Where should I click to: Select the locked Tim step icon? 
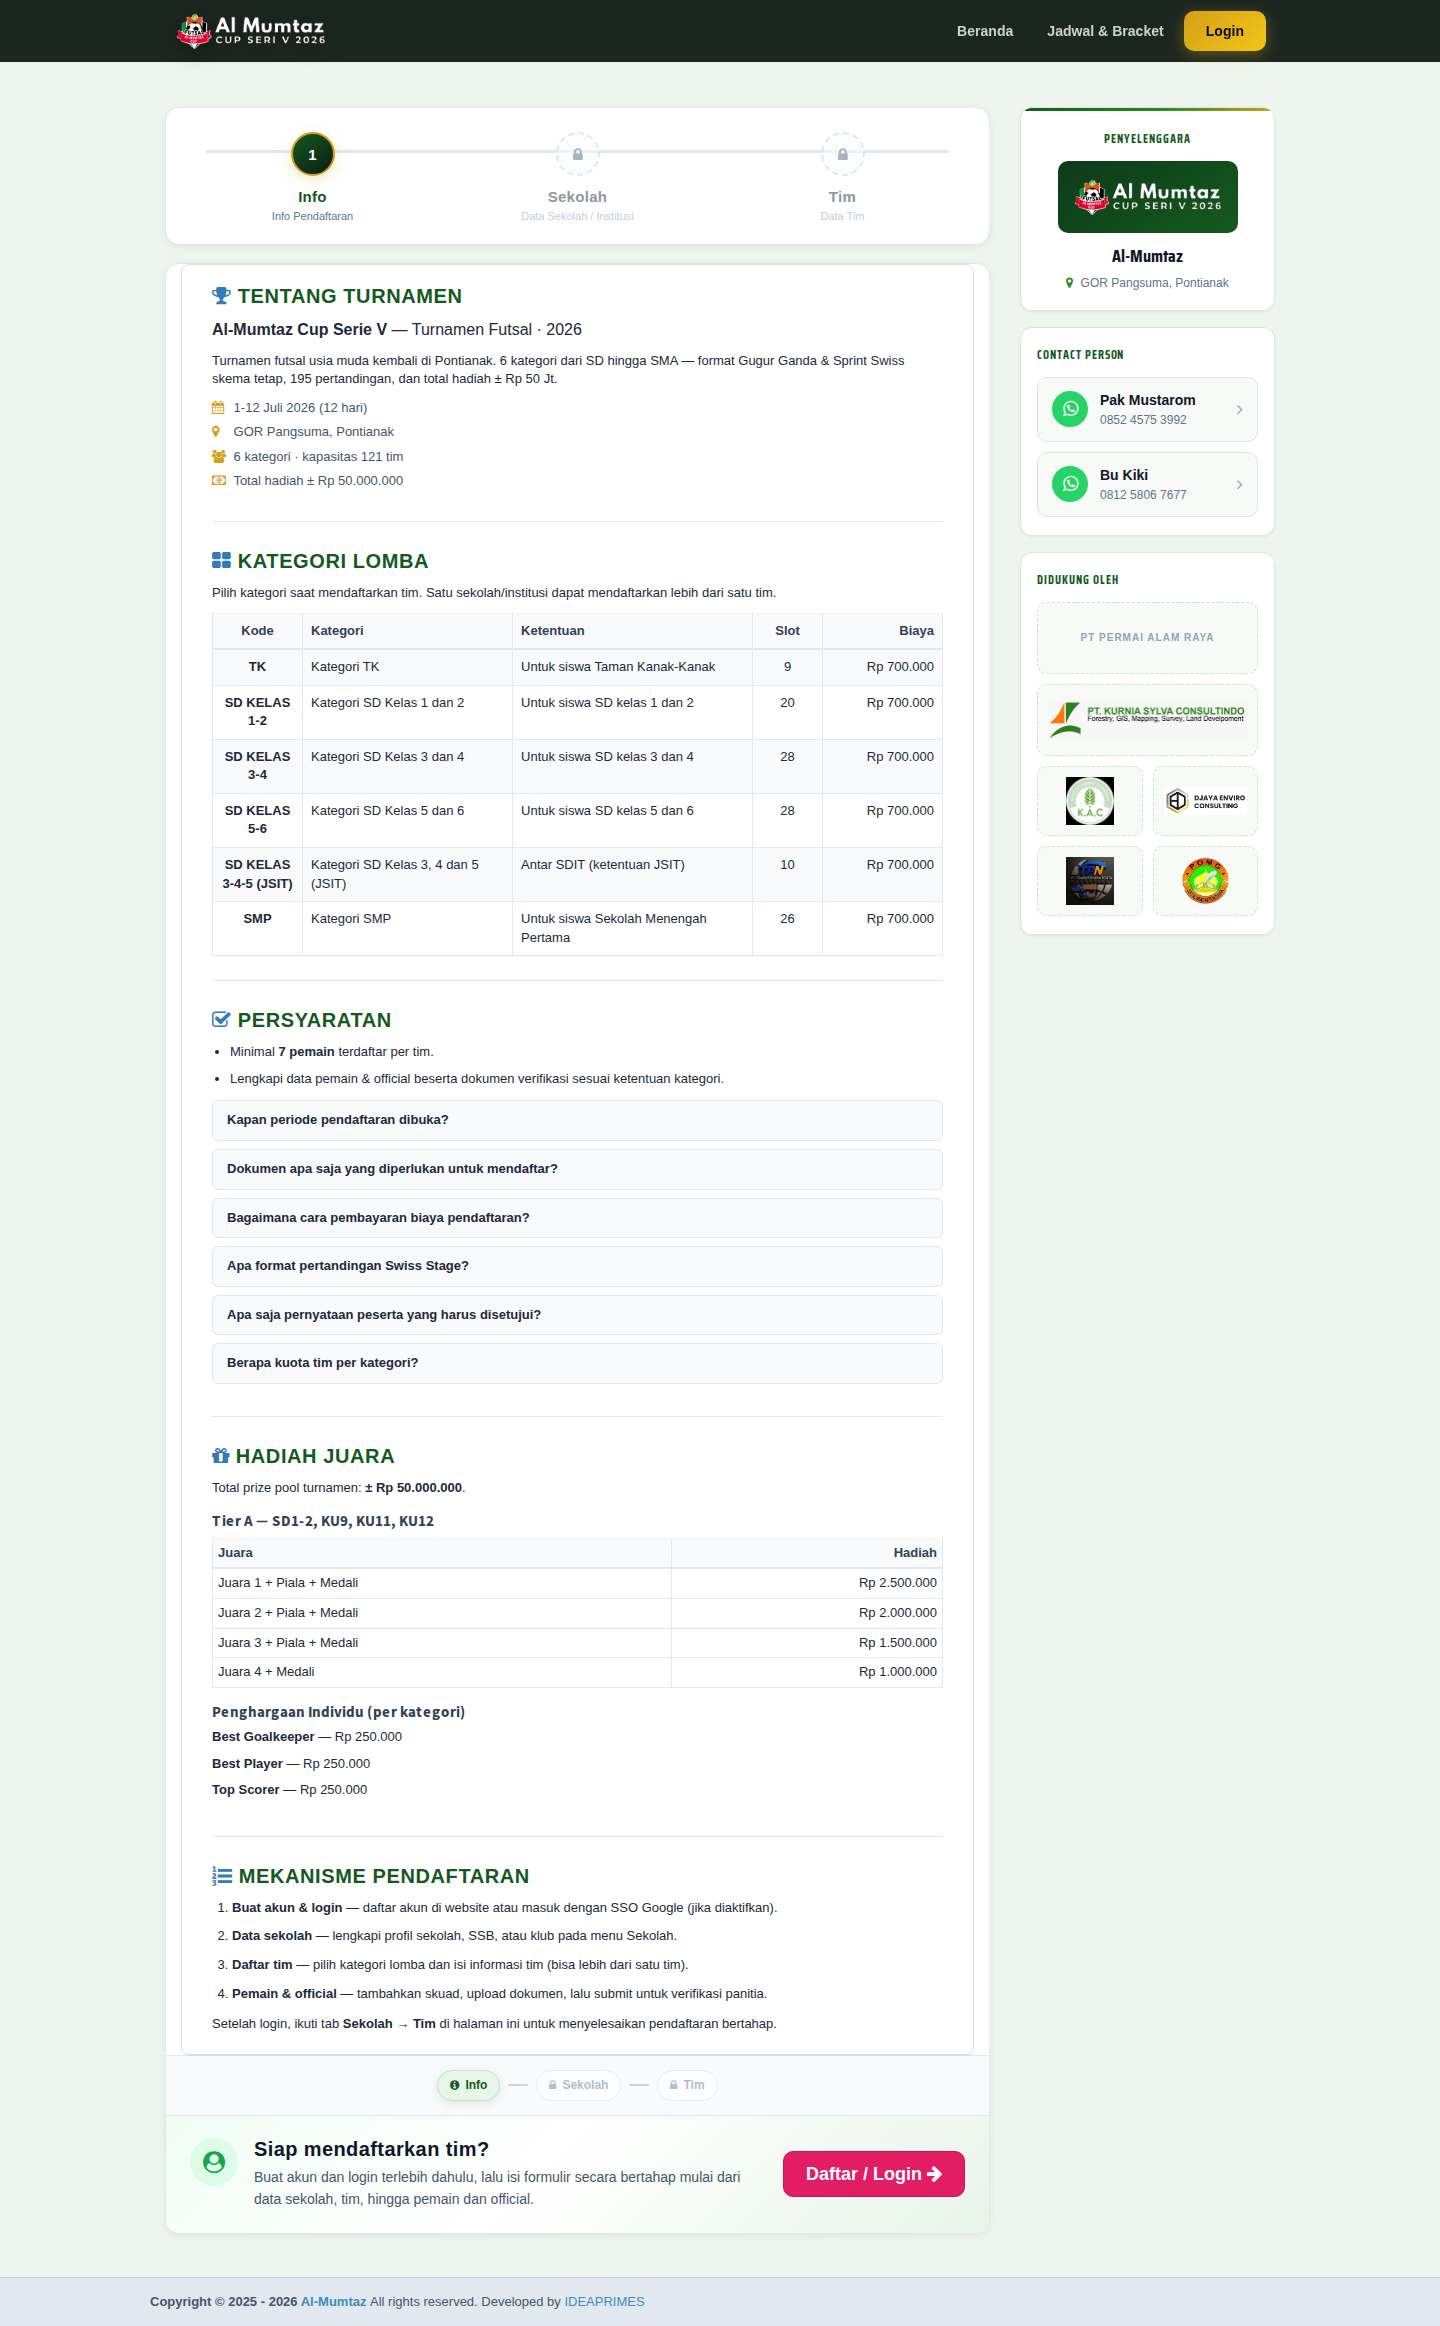point(842,154)
